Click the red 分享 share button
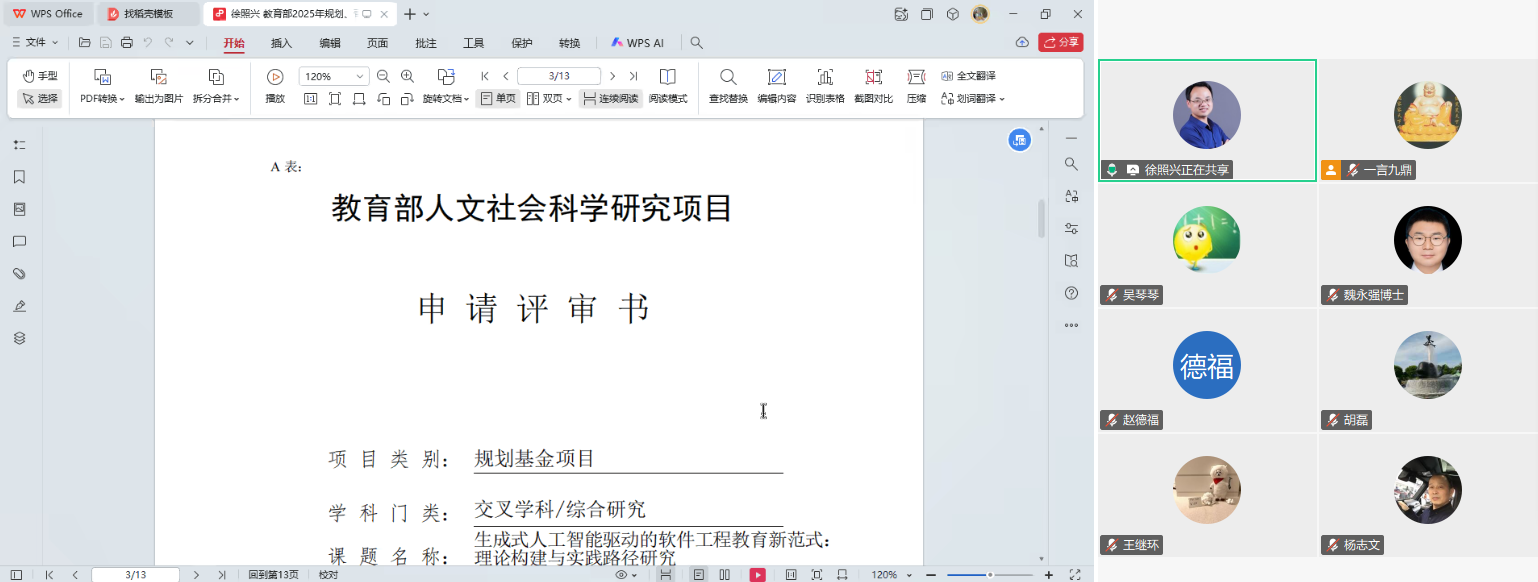This screenshot has height=582, width=1538. click(1061, 42)
